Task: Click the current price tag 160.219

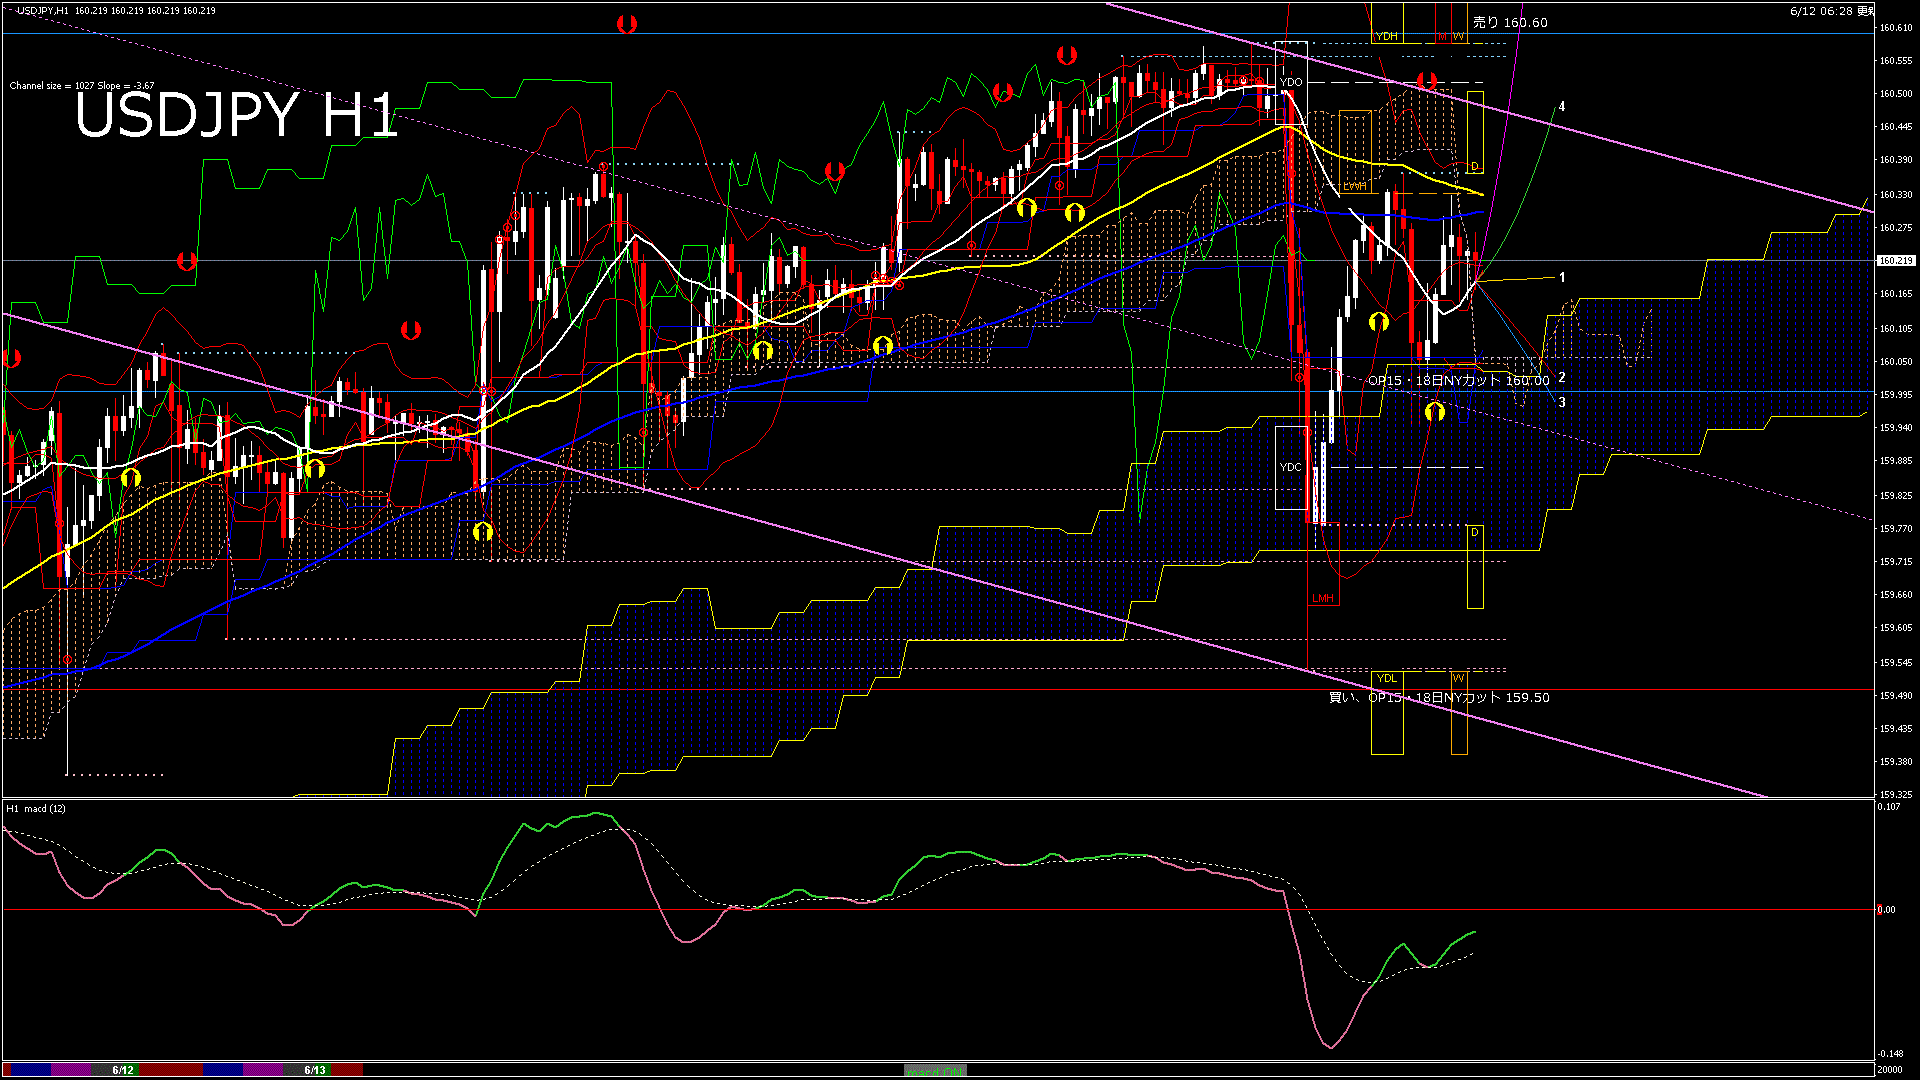Action: point(1895,260)
